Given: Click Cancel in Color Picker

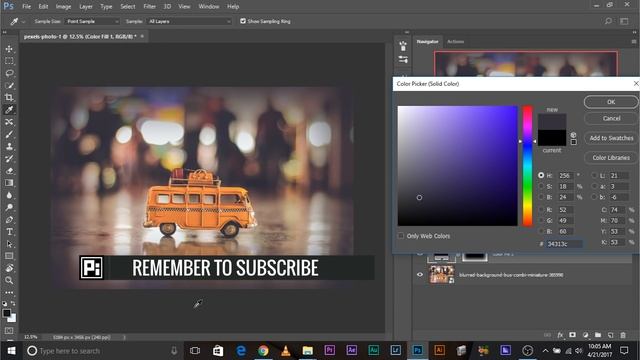Looking at the screenshot, I should (611, 118).
